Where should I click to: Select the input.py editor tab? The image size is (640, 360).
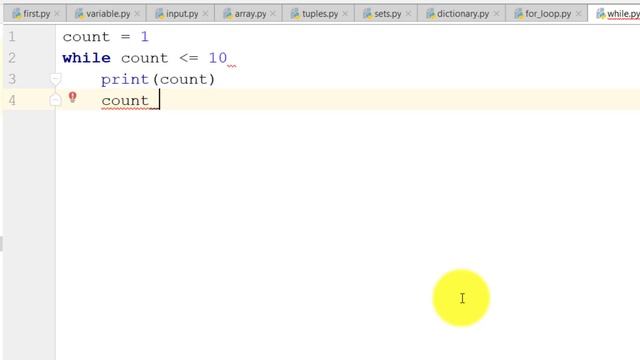coord(180,14)
